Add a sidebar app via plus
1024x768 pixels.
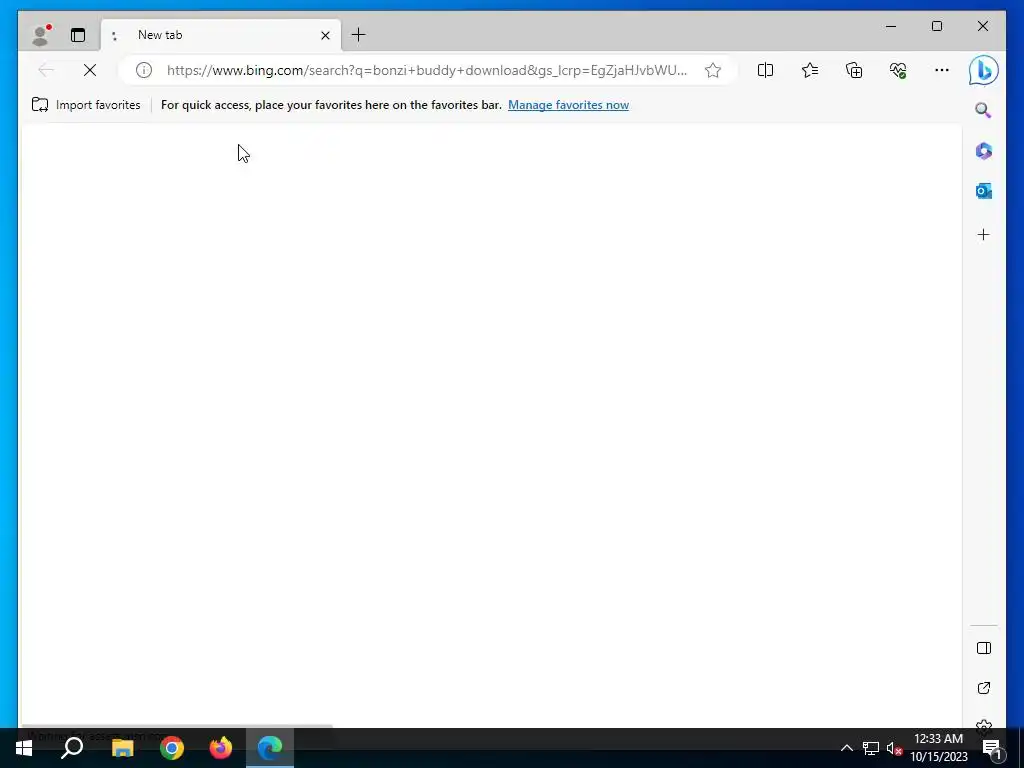(x=984, y=234)
